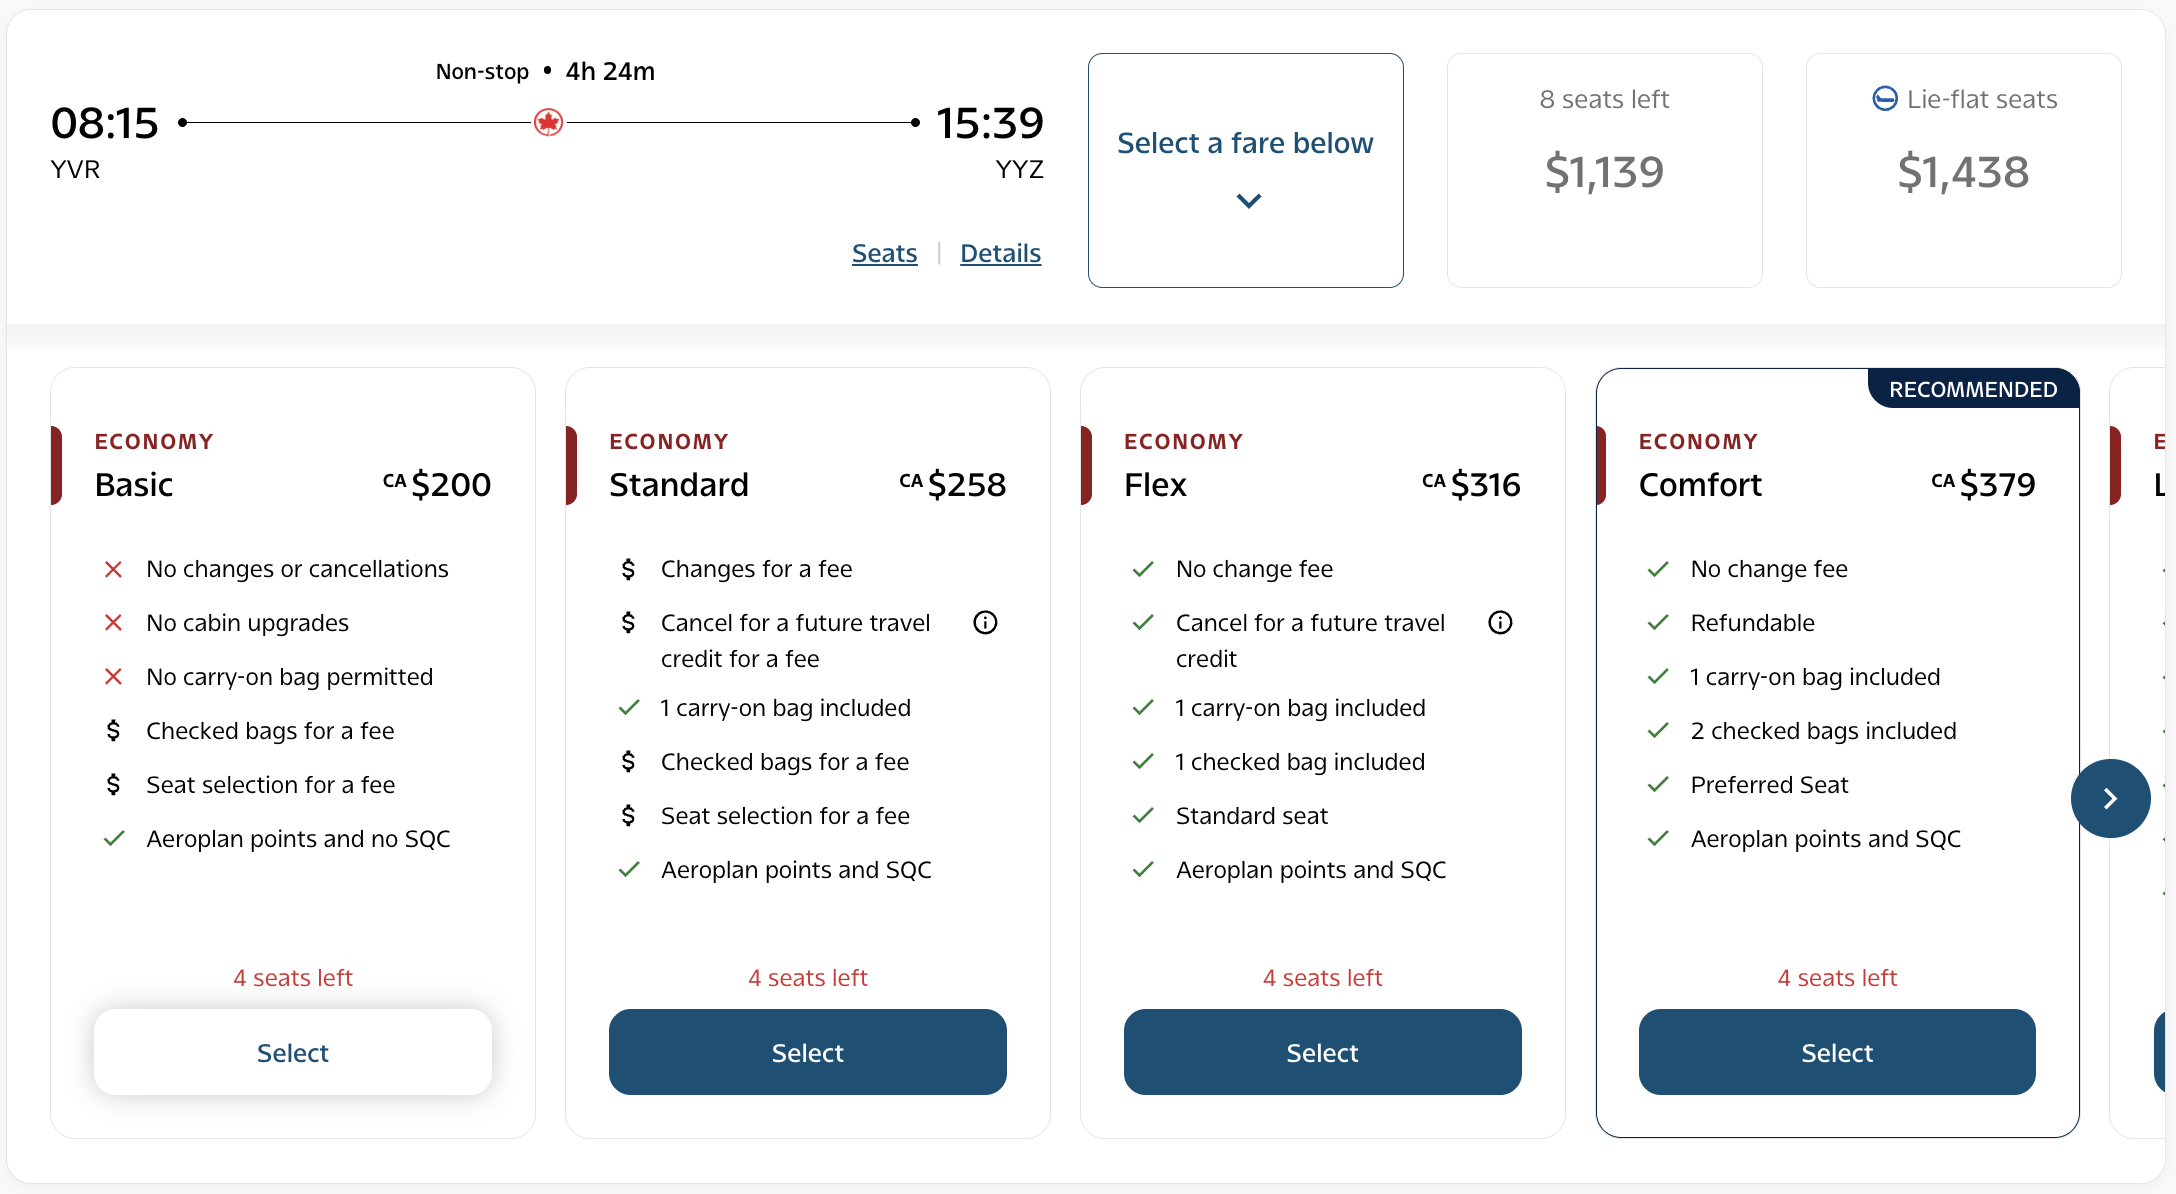Screen dimensions: 2176x1194
Task: Click the info icon beside Standard's travel credit
Action: click(x=986, y=622)
